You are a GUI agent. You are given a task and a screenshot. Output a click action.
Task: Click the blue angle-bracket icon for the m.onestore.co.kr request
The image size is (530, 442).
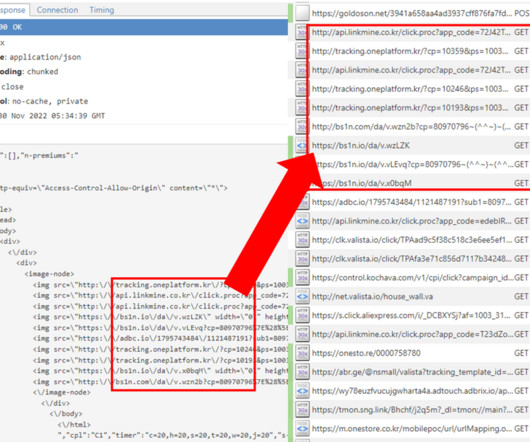(302, 429)
